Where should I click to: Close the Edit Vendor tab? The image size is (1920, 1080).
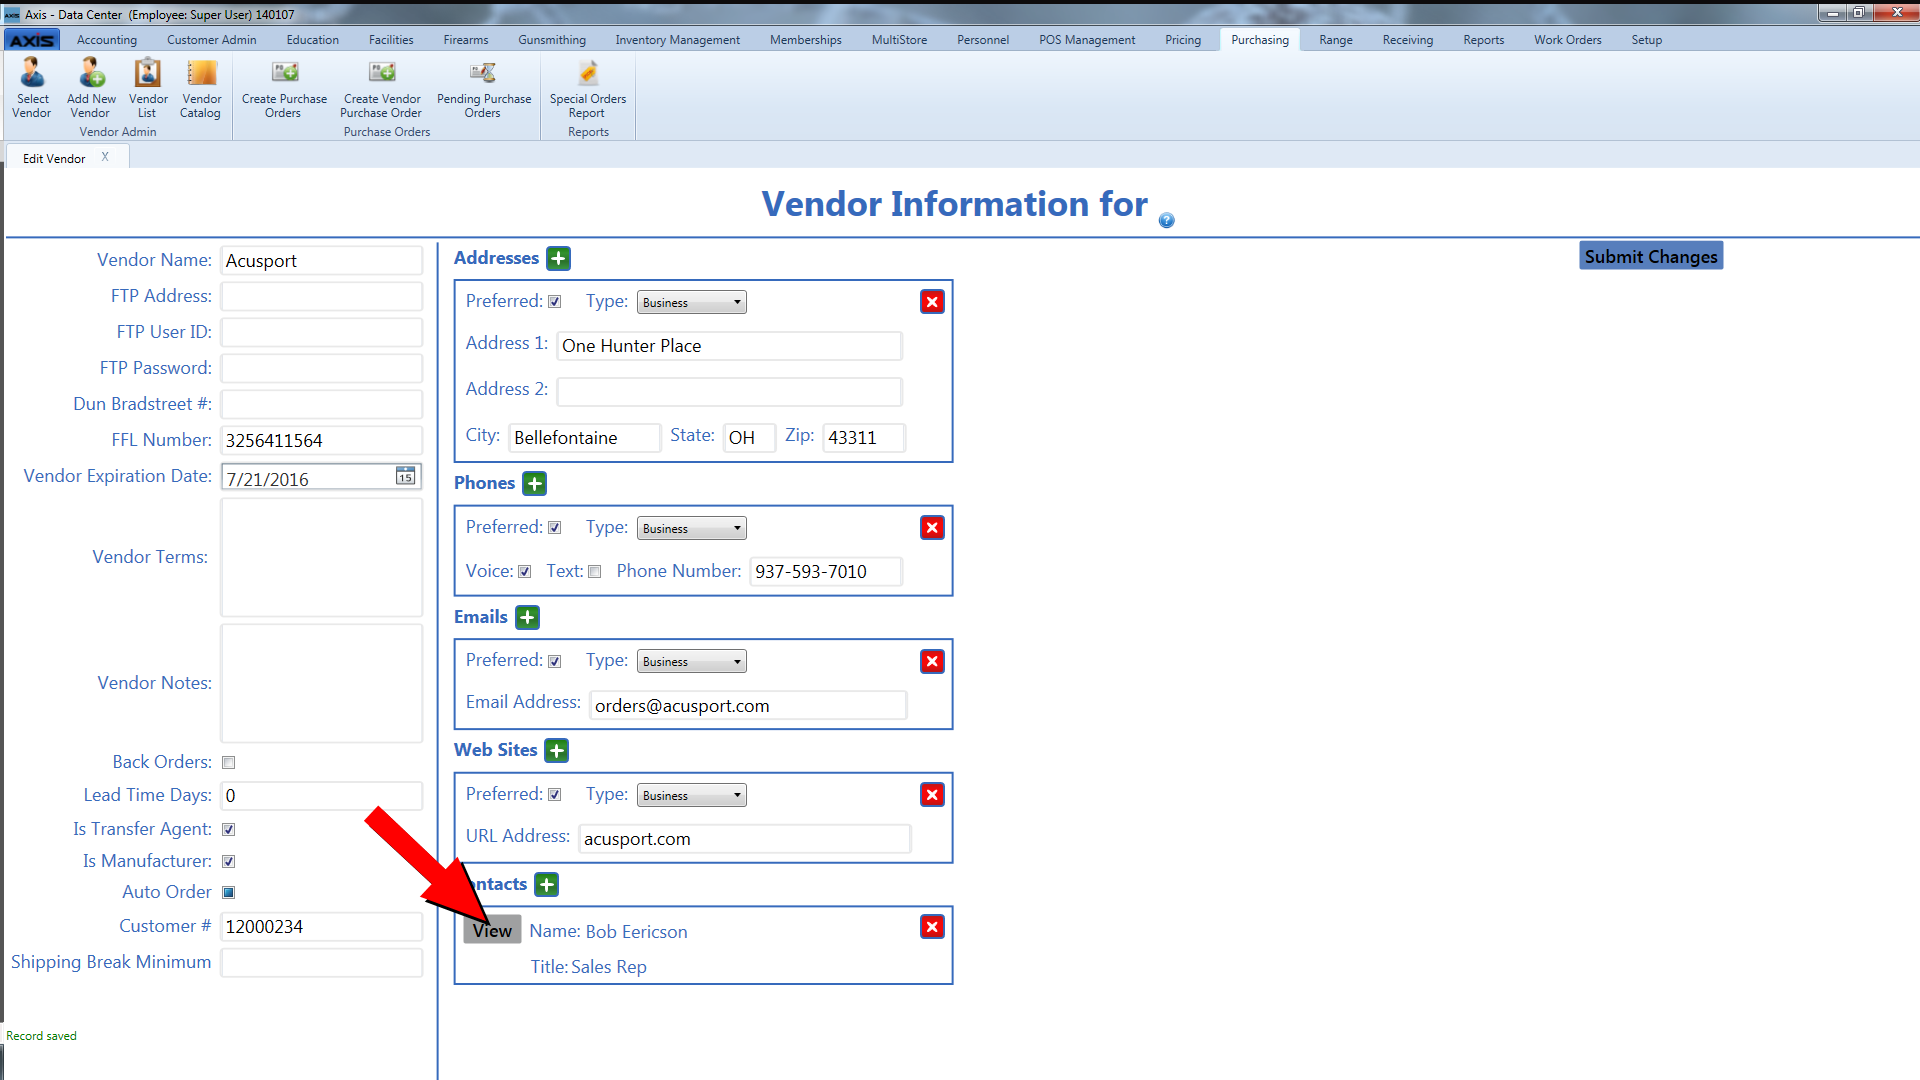(x=105, y=157)
